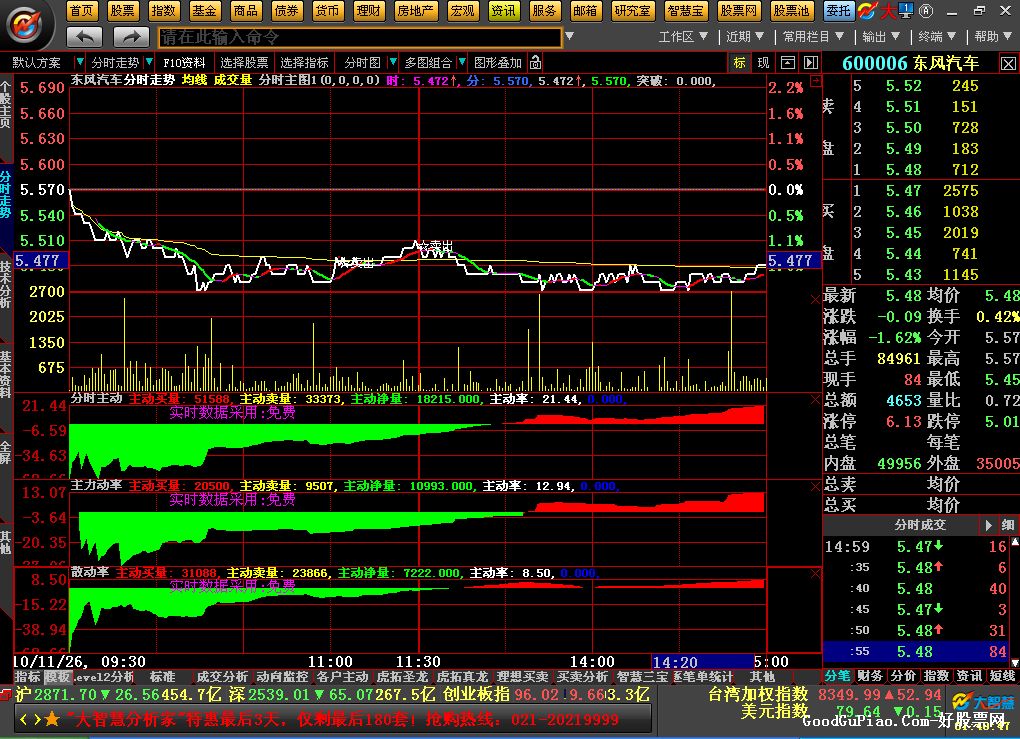This screenshot has width=1020, height=739.
Task: Open the 常用栏目 dropdown menu
Action: pyautogui.click(x=813, y=37)
